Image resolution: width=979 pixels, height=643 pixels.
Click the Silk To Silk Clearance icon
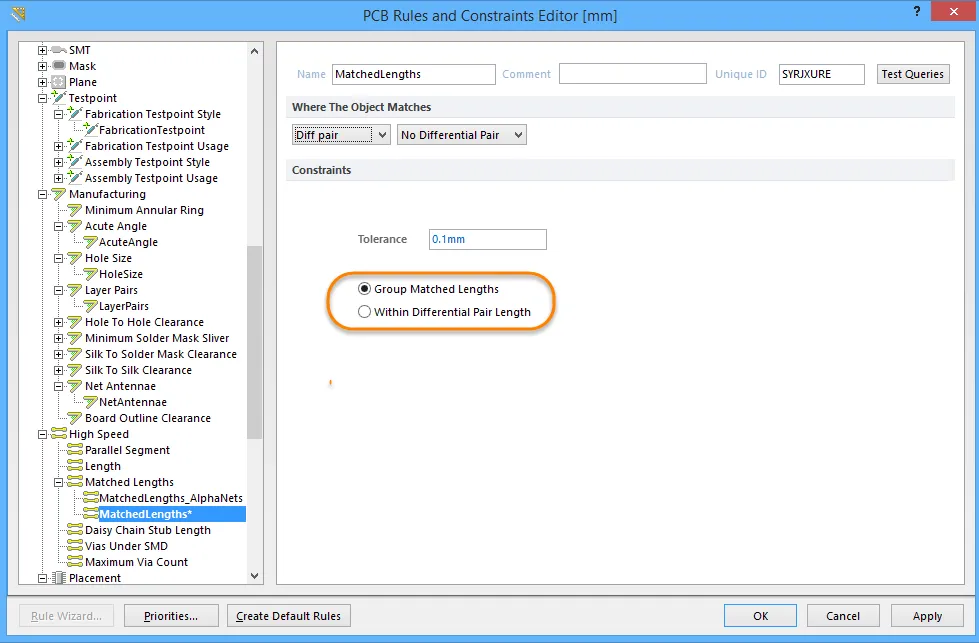(x=75, y=370)
